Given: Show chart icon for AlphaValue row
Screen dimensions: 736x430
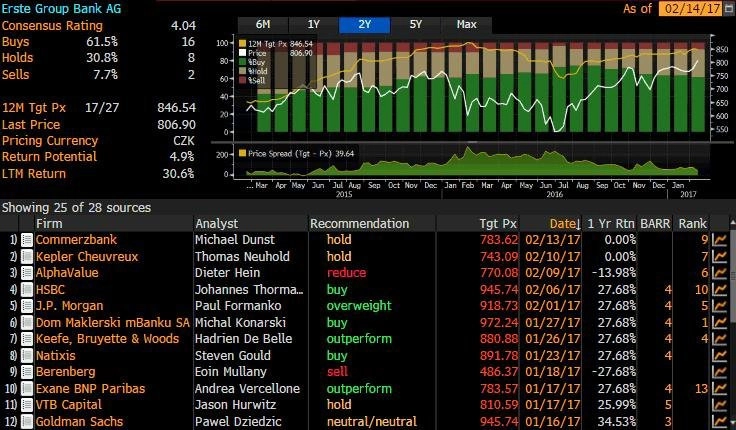Looking at the screenshot, I should (x=720, y=273).
